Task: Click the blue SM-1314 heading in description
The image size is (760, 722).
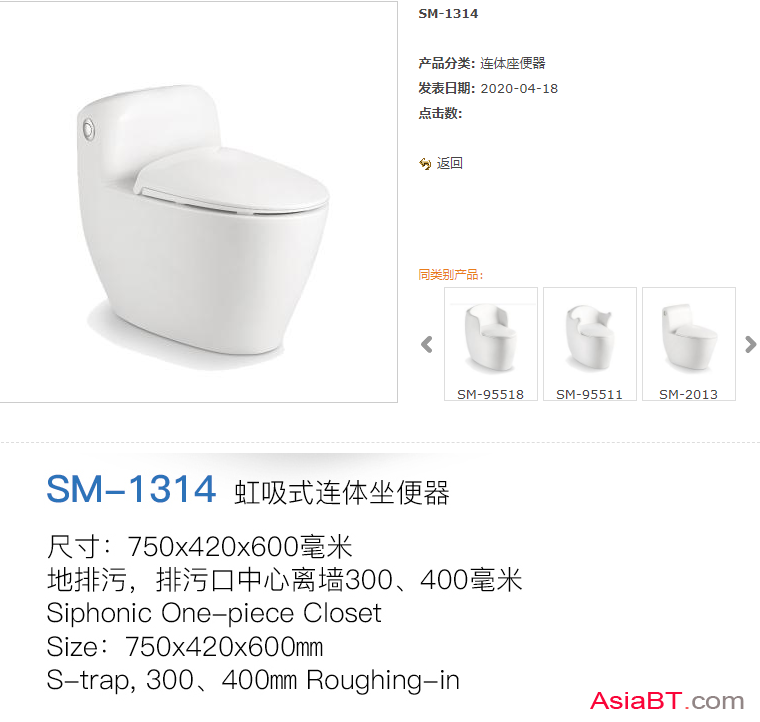Action: point(131,489)
